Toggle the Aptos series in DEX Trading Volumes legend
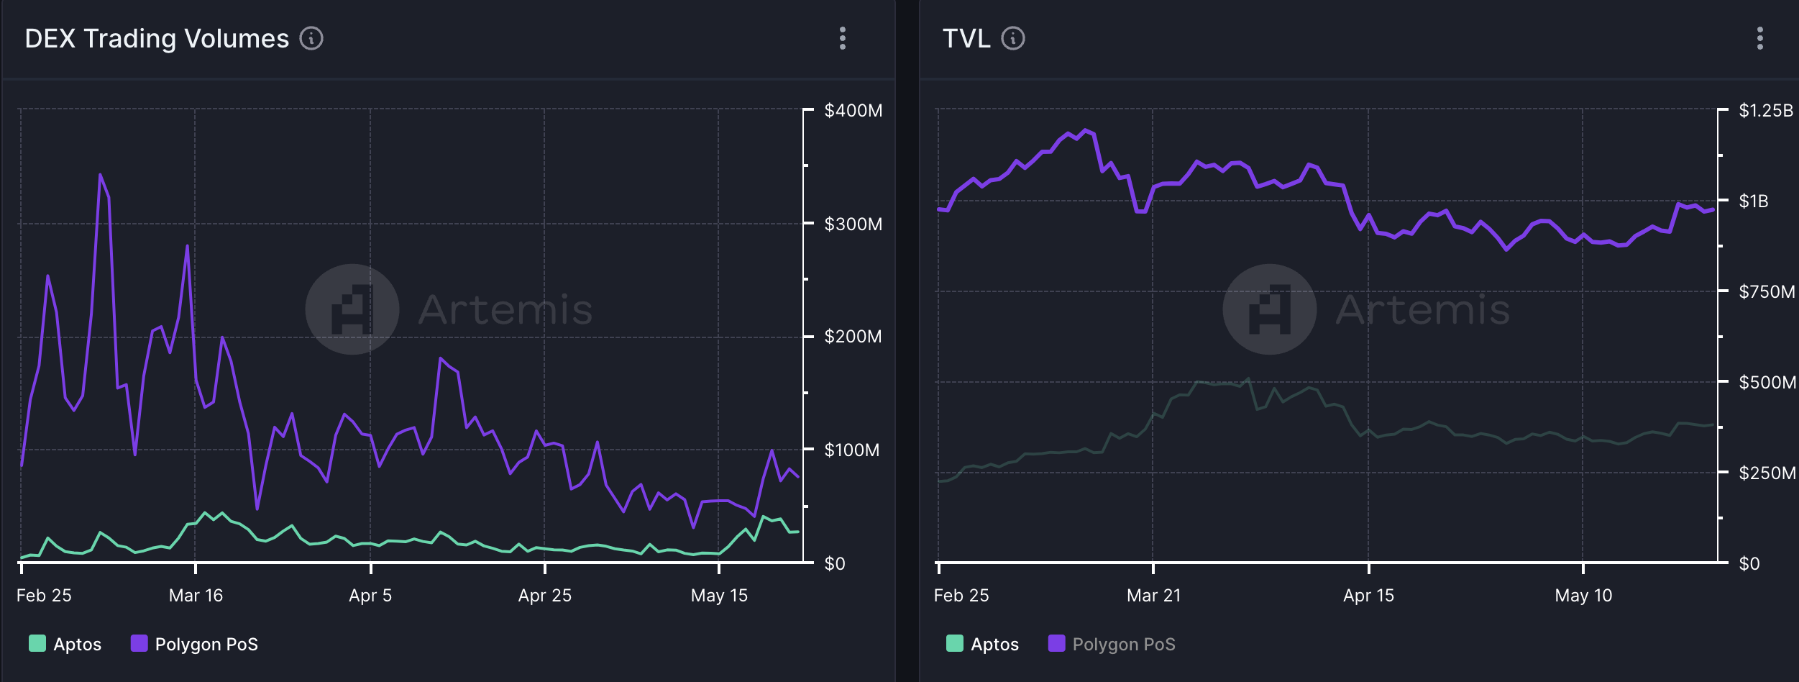 coord(66,644)
